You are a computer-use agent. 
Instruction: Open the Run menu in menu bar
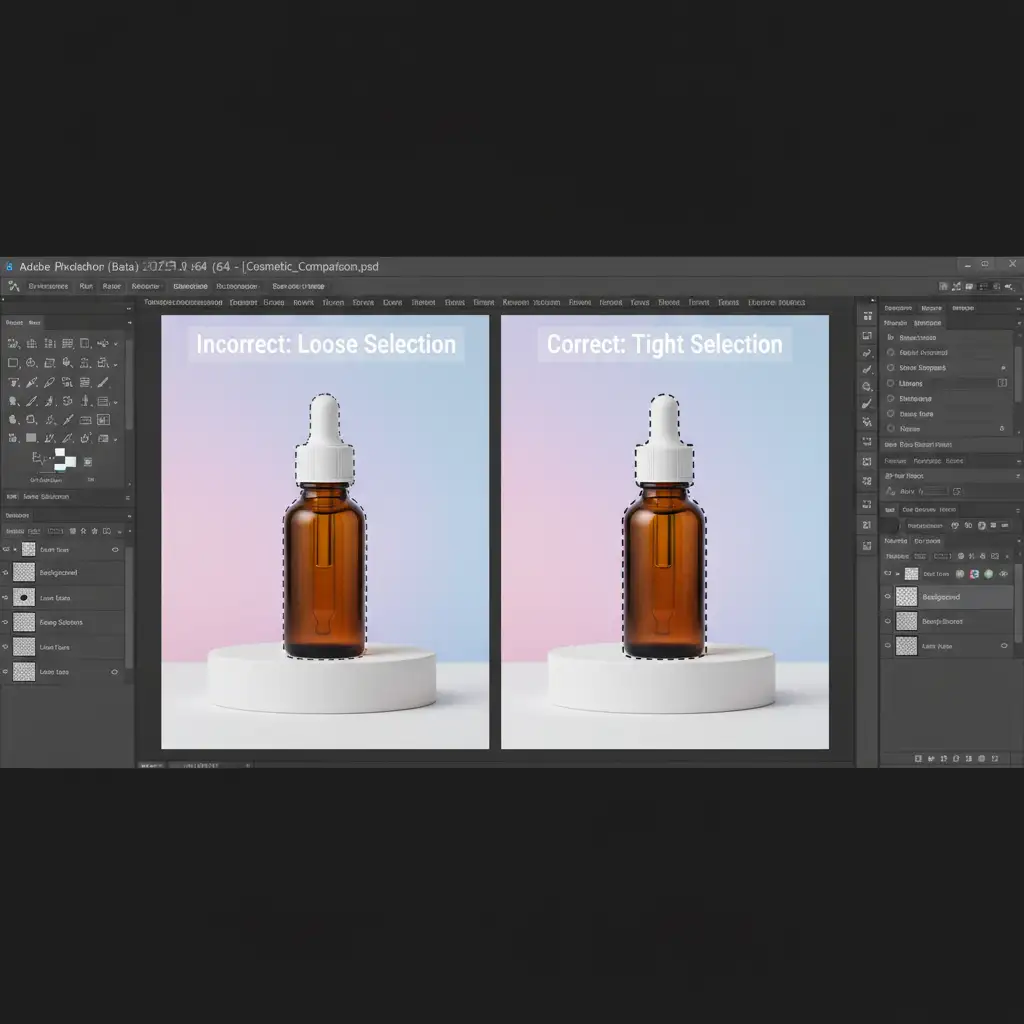pyautogui.click(x=86, y=286)
